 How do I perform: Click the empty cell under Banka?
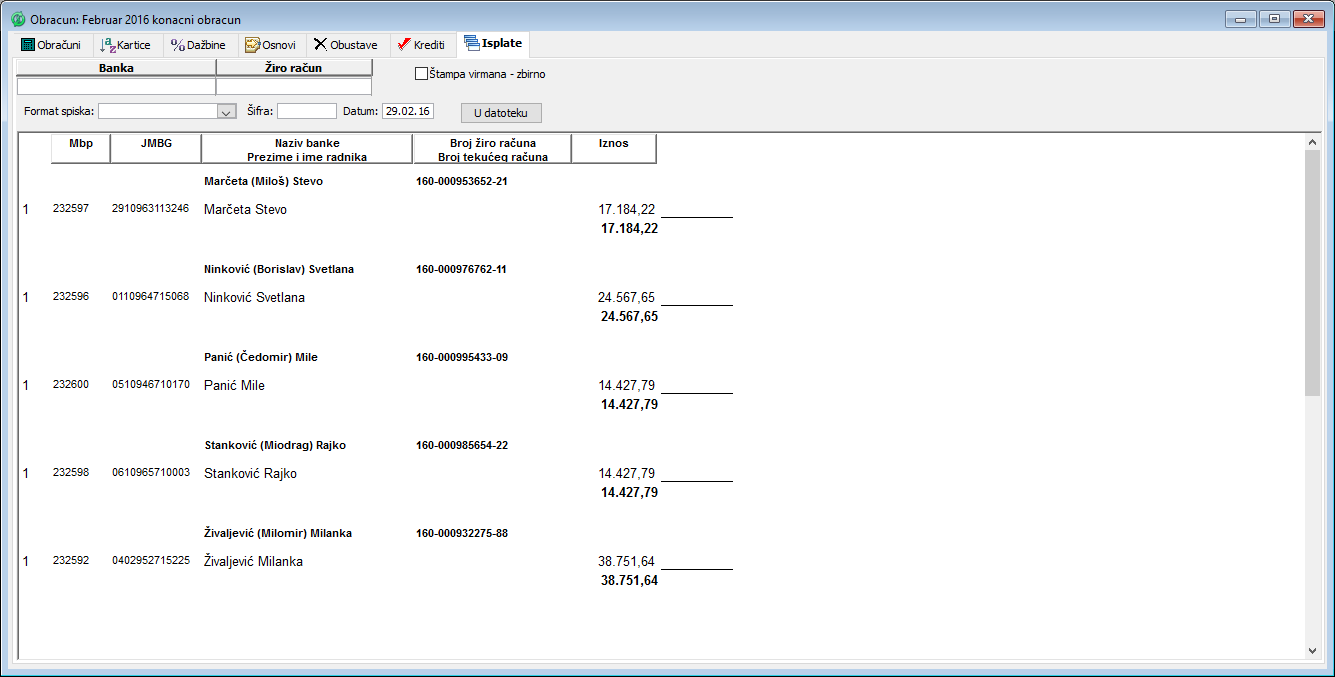(x=116, y=86)
